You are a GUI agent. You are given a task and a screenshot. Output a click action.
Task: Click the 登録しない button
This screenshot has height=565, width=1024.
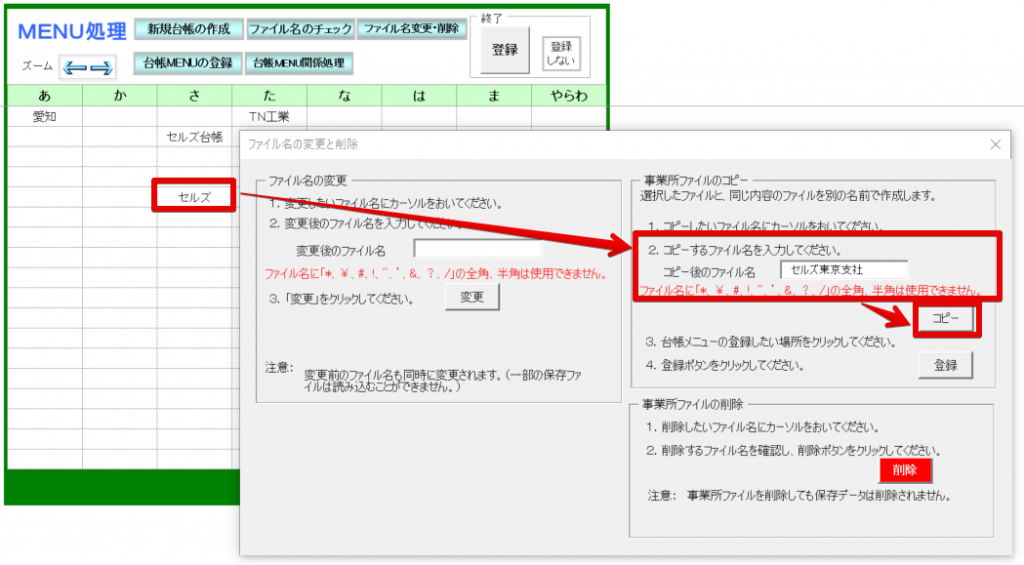561,54
